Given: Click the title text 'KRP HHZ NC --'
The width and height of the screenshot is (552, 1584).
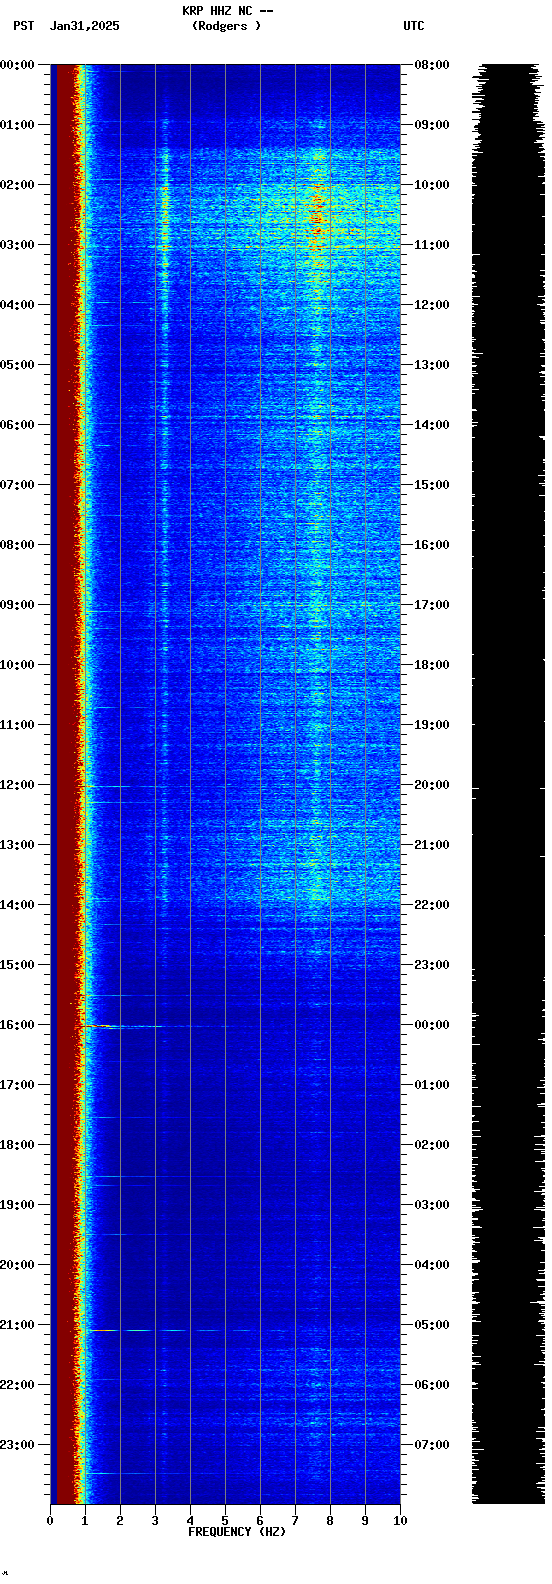Looking at the screenshot, I should (x=227, y=11).
